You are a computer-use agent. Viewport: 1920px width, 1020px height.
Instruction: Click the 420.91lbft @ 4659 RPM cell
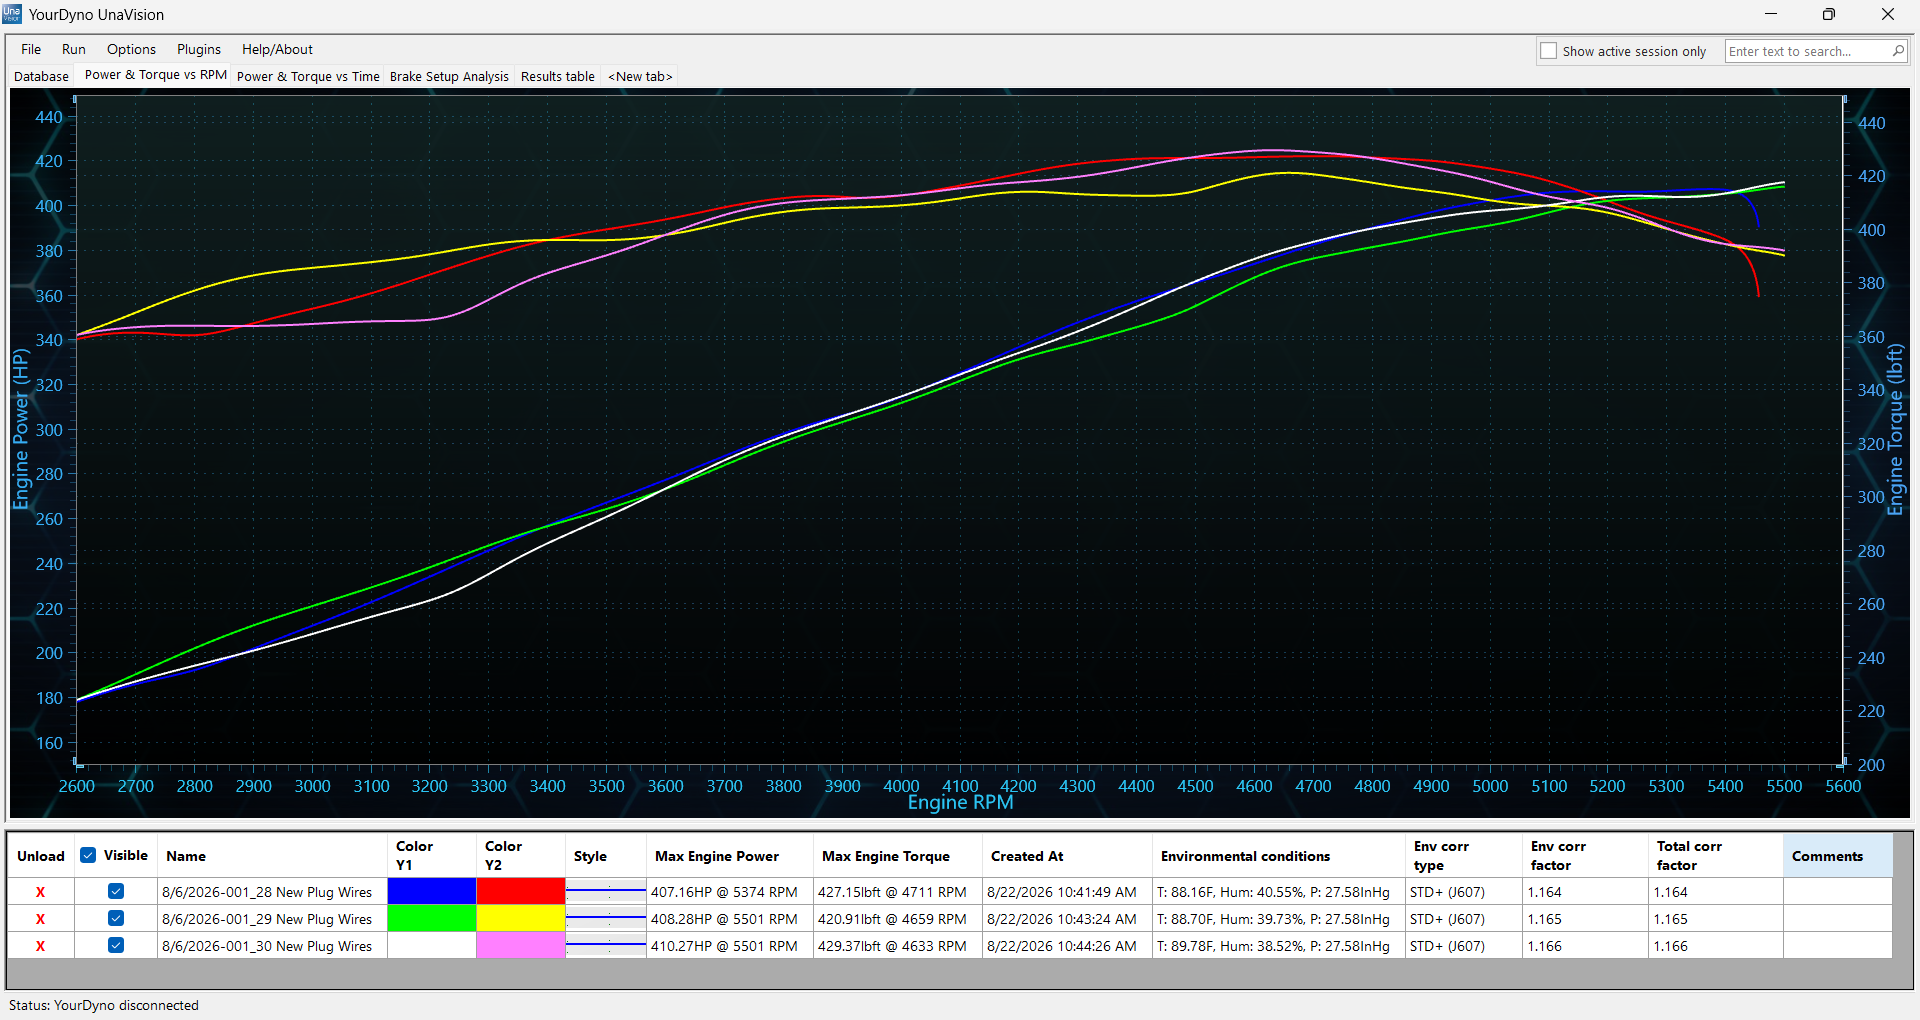pos(898,919)
